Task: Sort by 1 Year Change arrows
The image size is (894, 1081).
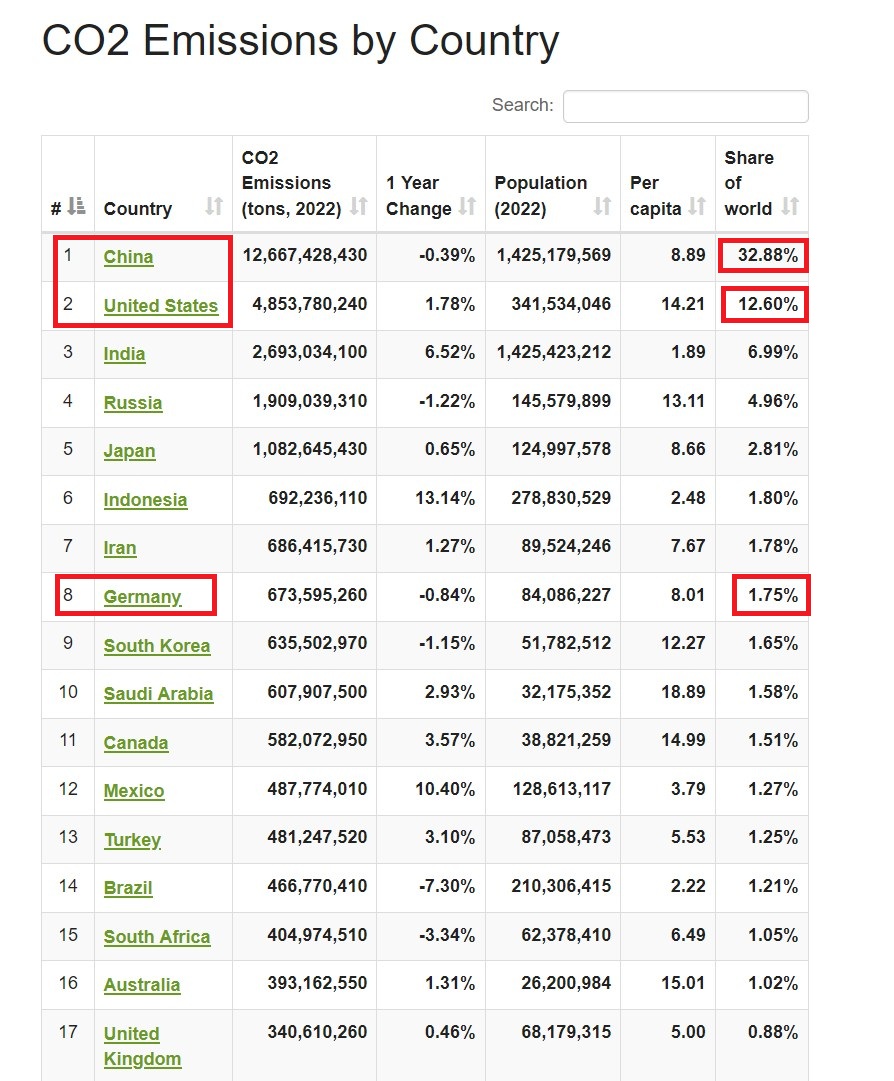Action: [x=467, y=208]
